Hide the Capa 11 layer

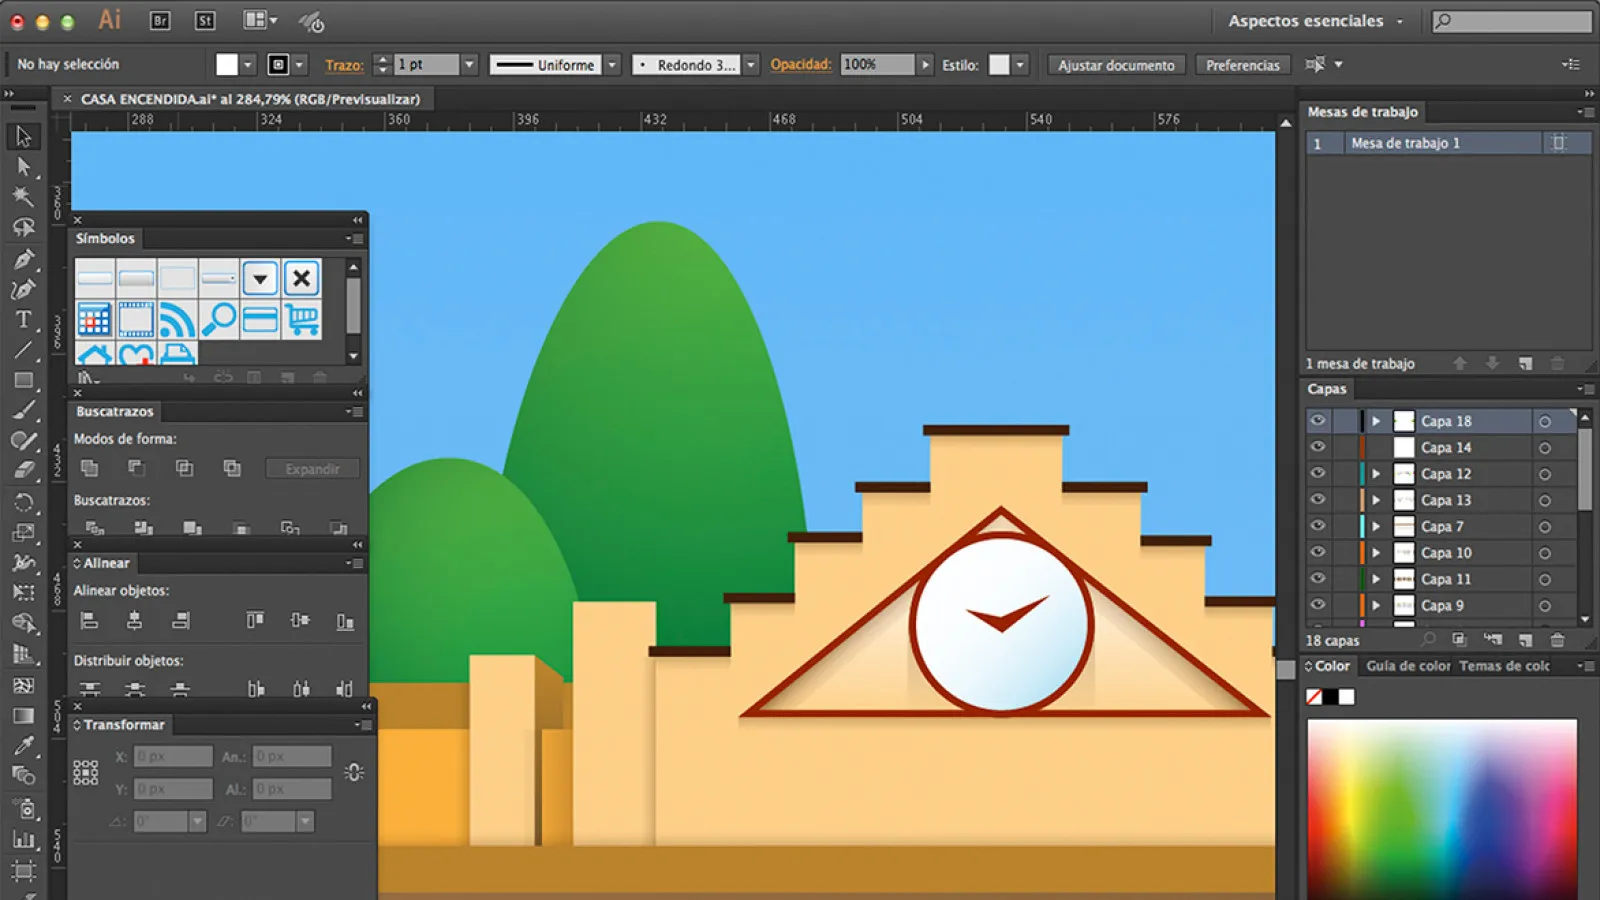[x=1318, y=579]
